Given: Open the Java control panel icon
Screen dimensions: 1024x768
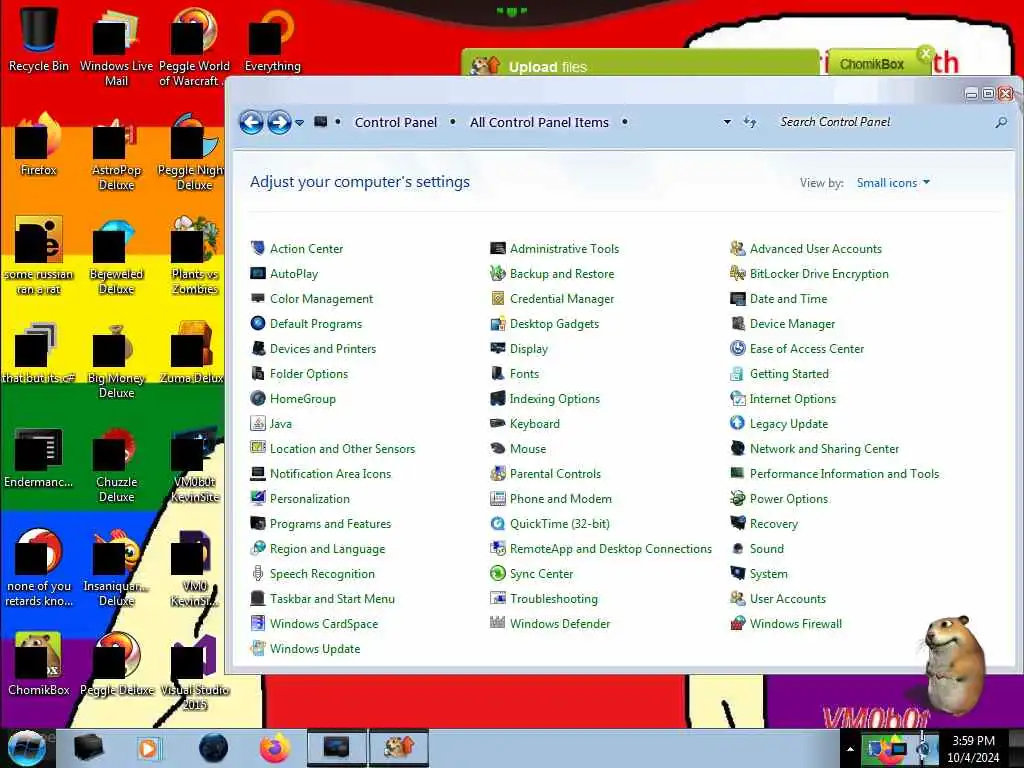Looking at the screenshot, I should click(258, 423).
